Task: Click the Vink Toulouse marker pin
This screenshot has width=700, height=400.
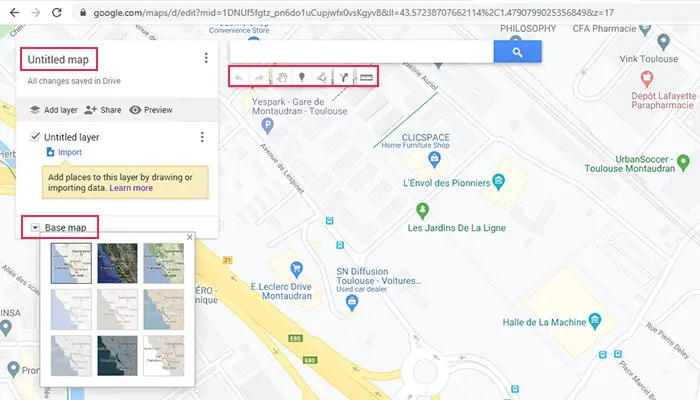Action: (x=663, y=42)
